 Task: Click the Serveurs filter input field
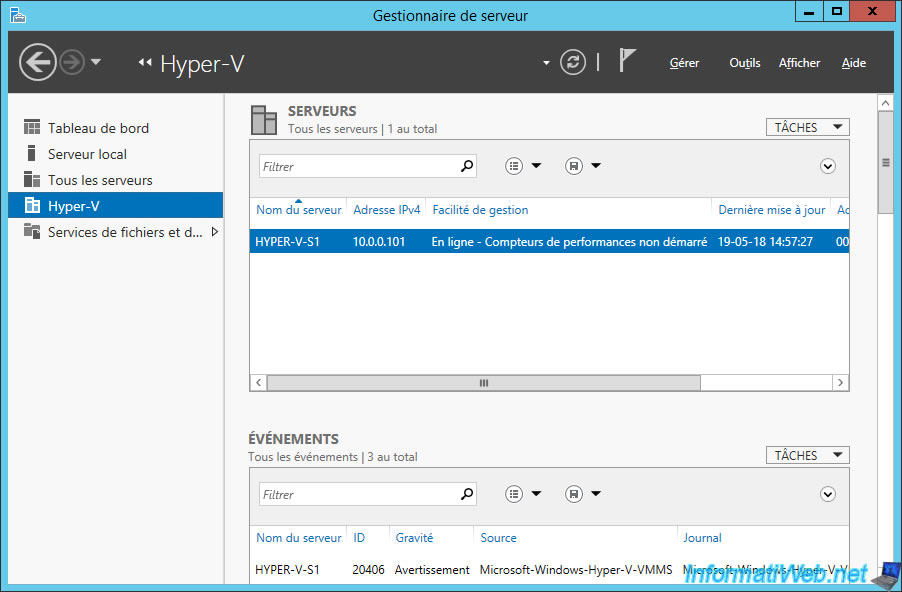(368, 166)
